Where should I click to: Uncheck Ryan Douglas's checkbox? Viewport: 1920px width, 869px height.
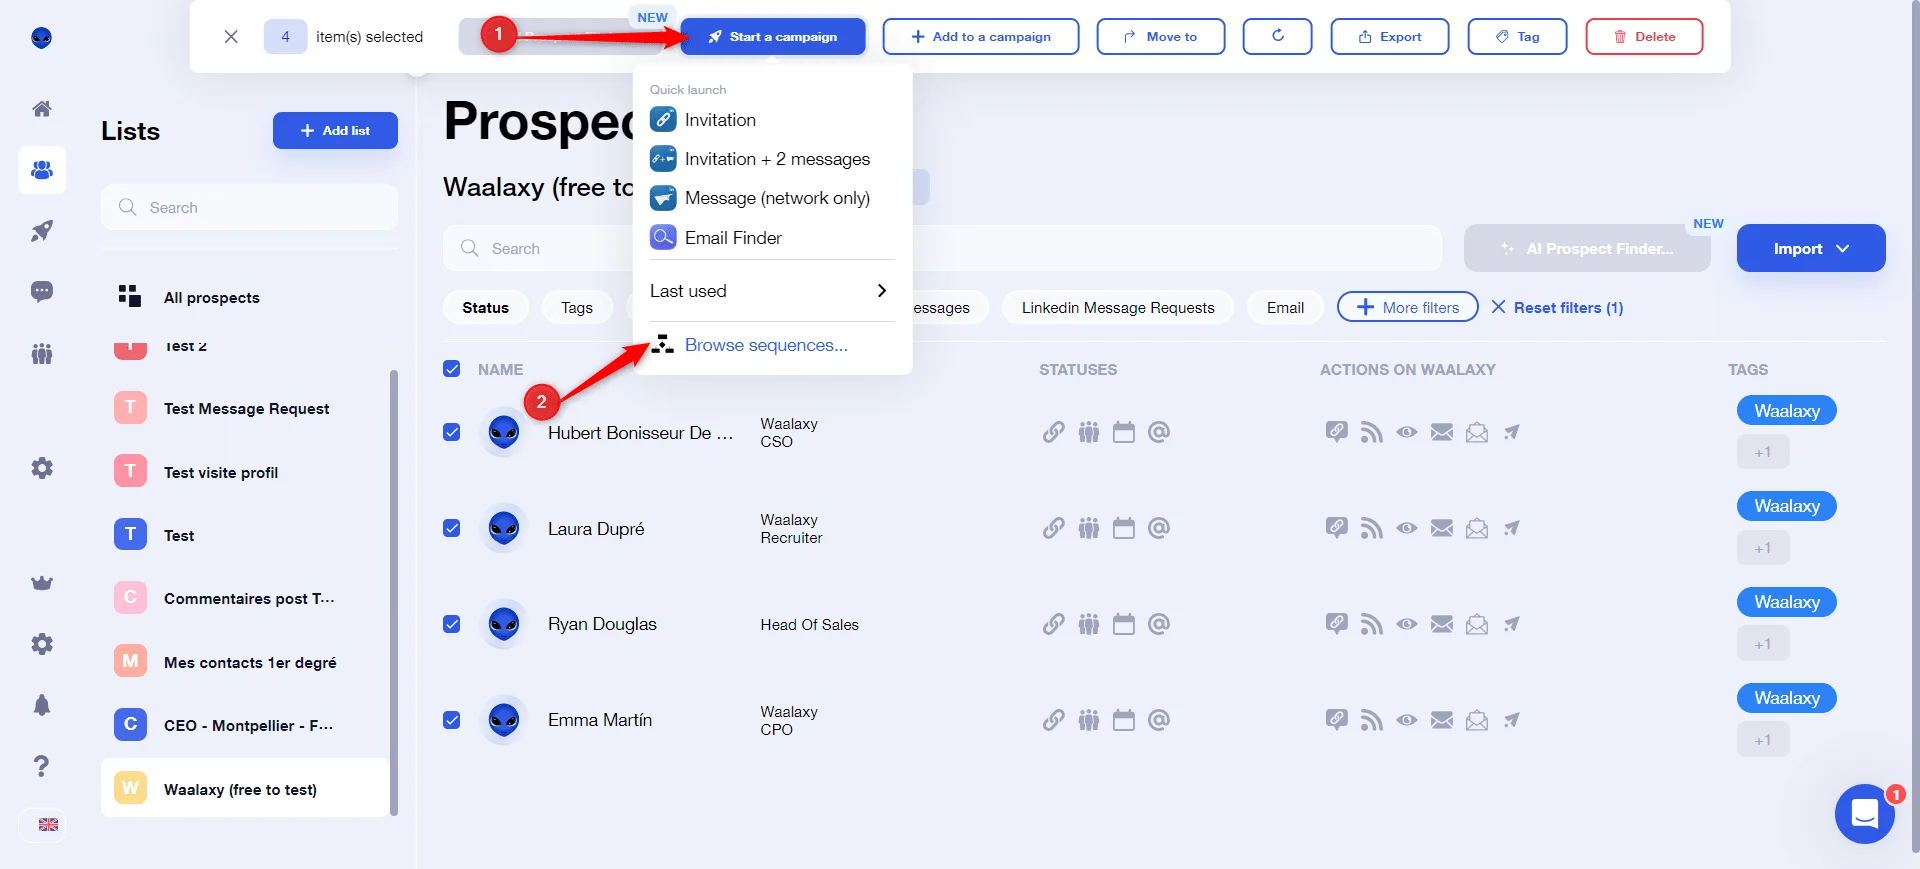click(x=452, y=624)
